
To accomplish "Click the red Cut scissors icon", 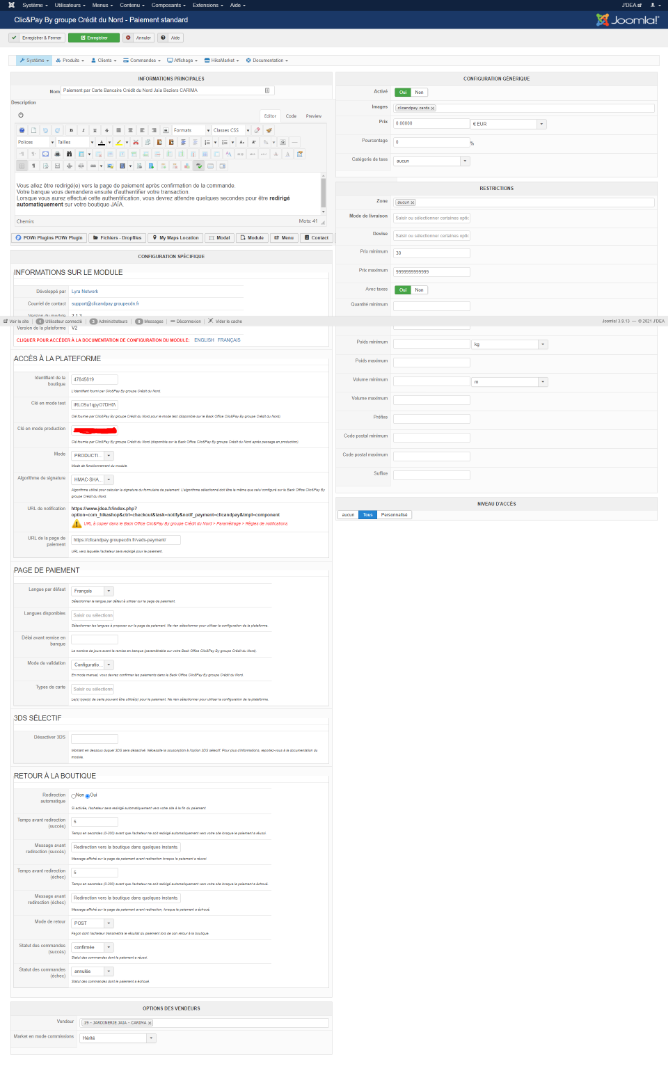I will click(136, 142).
